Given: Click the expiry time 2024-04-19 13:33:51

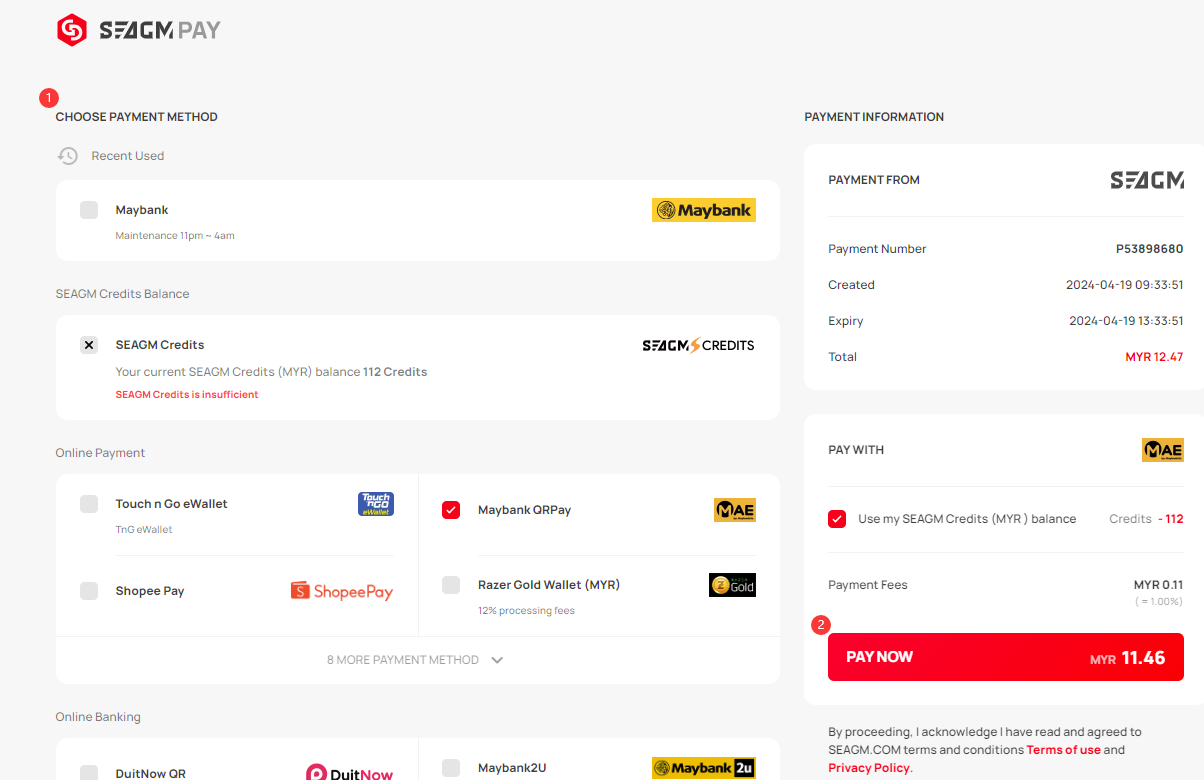Looking at the screenshot, I should (x=1126, y=321).
